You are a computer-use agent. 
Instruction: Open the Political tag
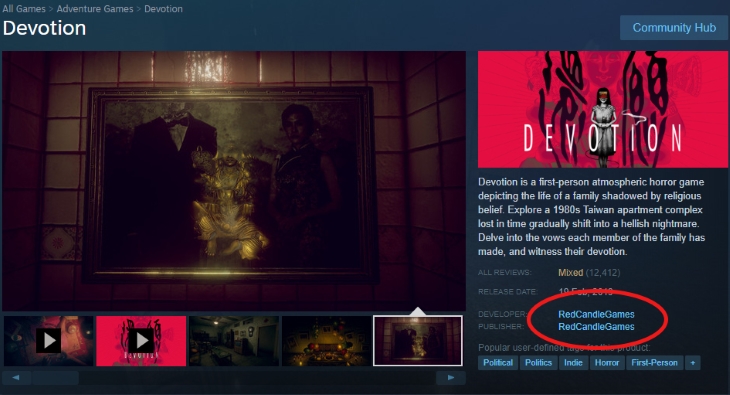(498, 362)
